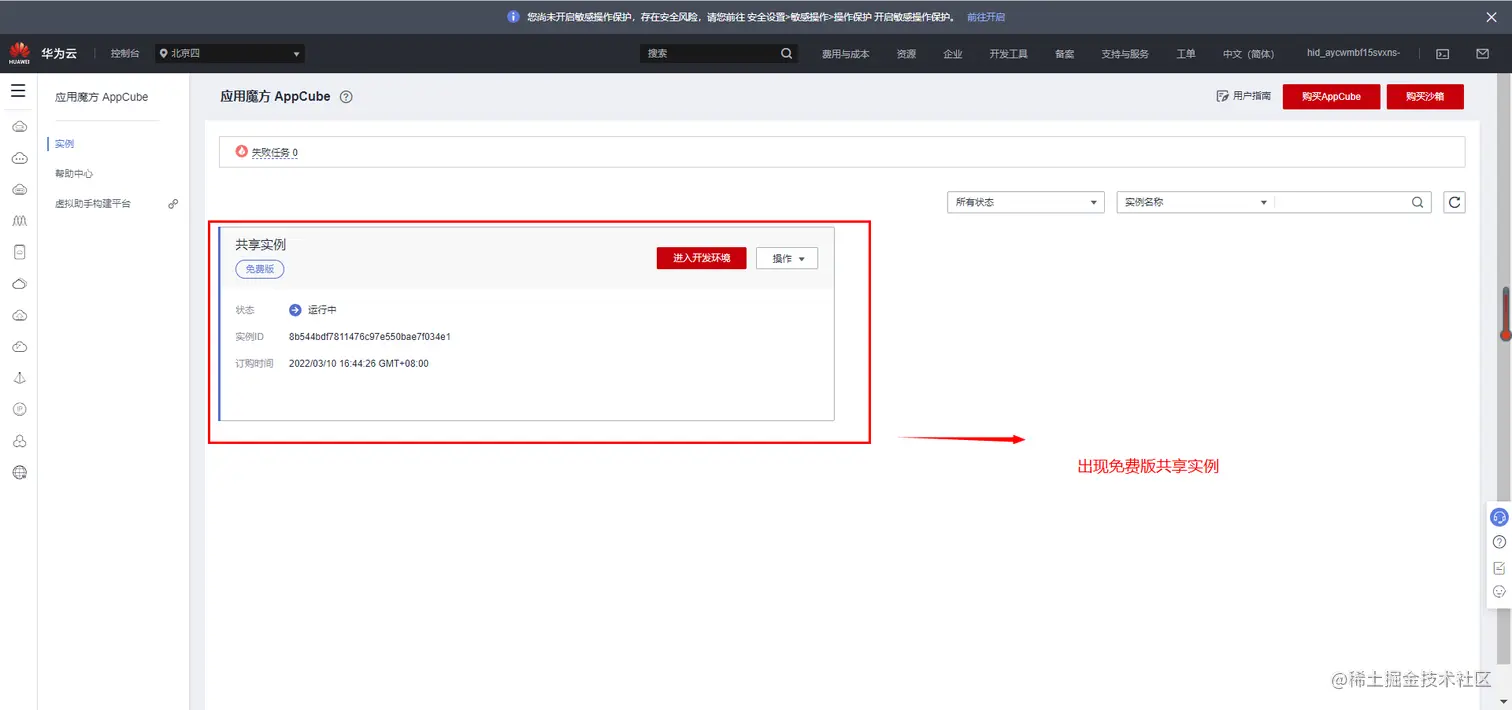The width and height of the screenshot is (1512, 710).
Task: Click the 华为云 brand text
Action: 57,53
